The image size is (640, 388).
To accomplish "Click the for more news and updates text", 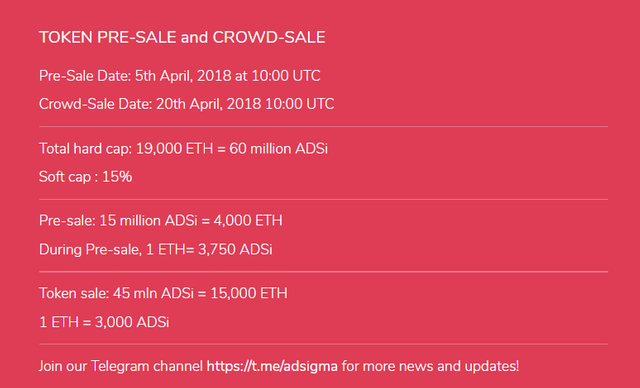I will click(430, 366).
